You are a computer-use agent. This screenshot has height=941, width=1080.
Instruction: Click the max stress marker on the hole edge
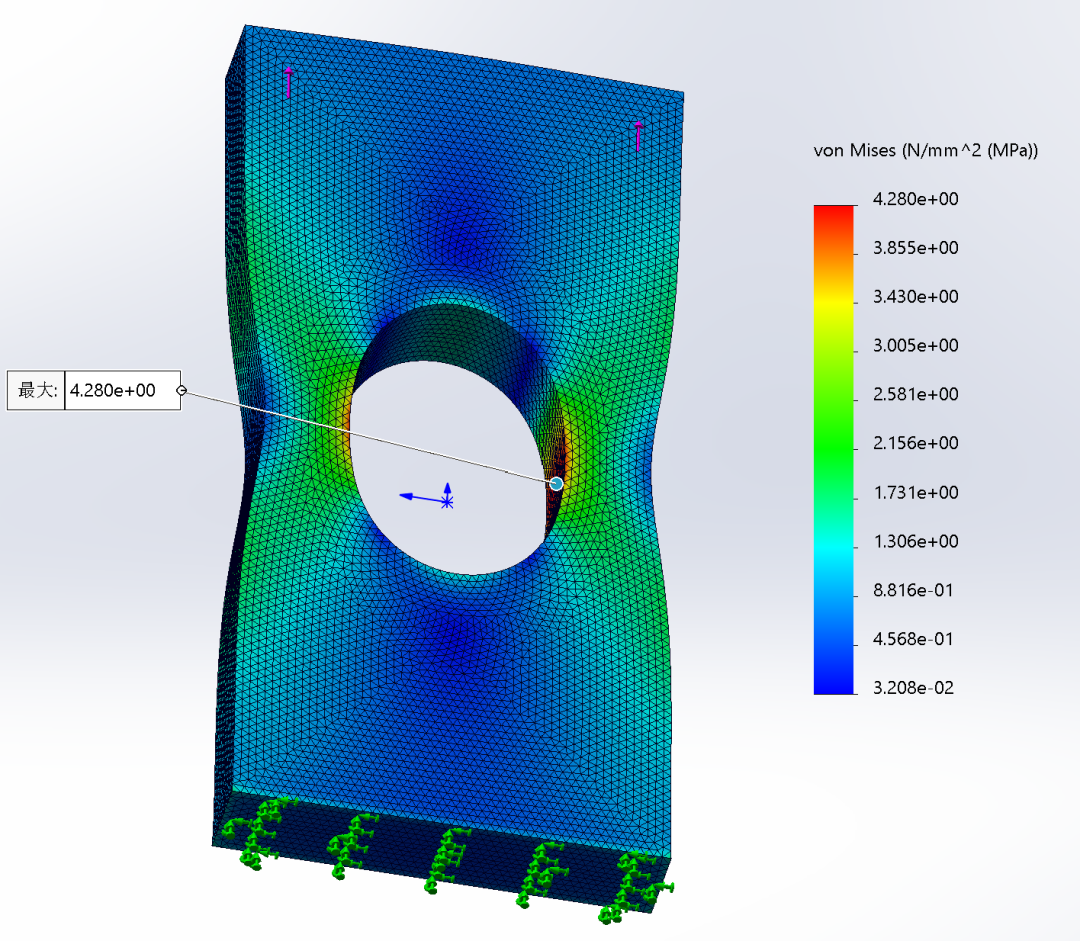click(556, 484)
